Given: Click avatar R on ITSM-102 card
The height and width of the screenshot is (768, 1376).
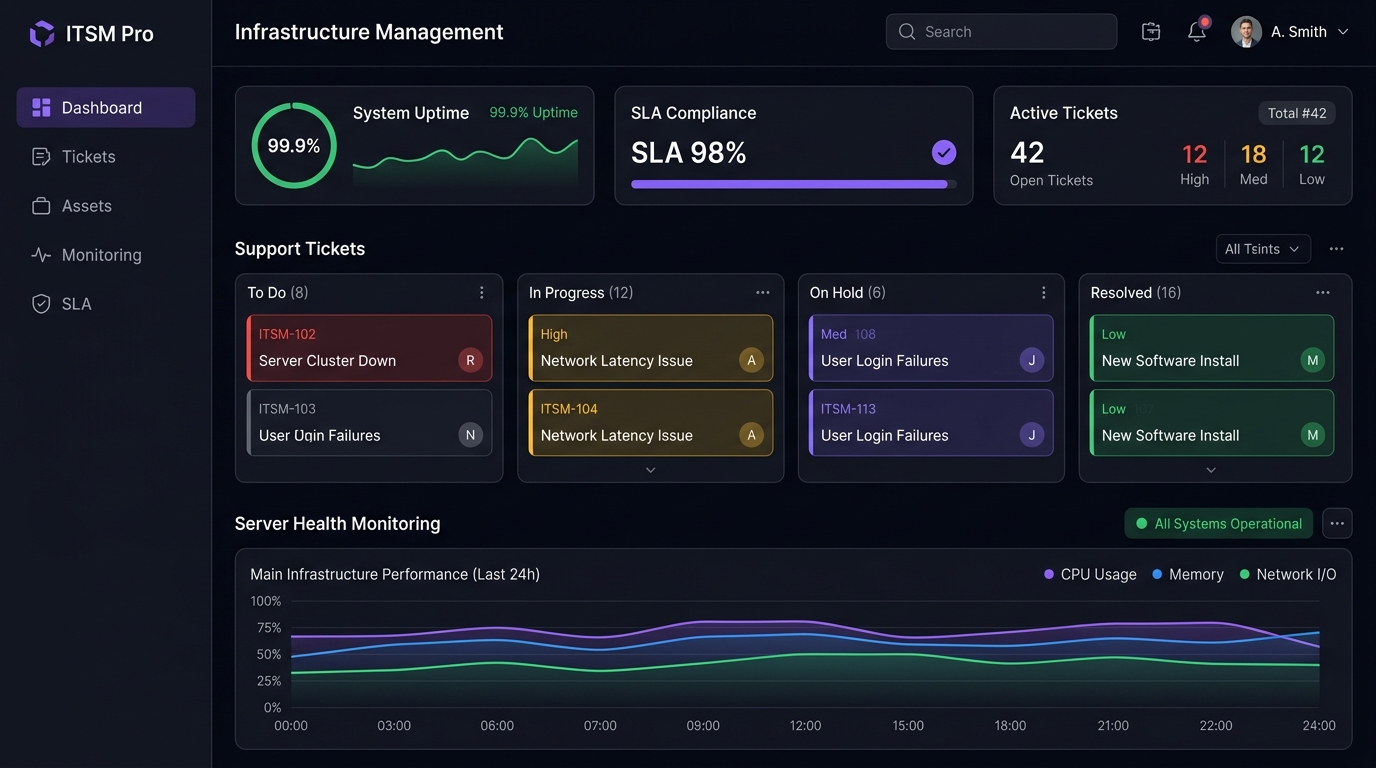Looking at the screenshot, I should point(470,361).
